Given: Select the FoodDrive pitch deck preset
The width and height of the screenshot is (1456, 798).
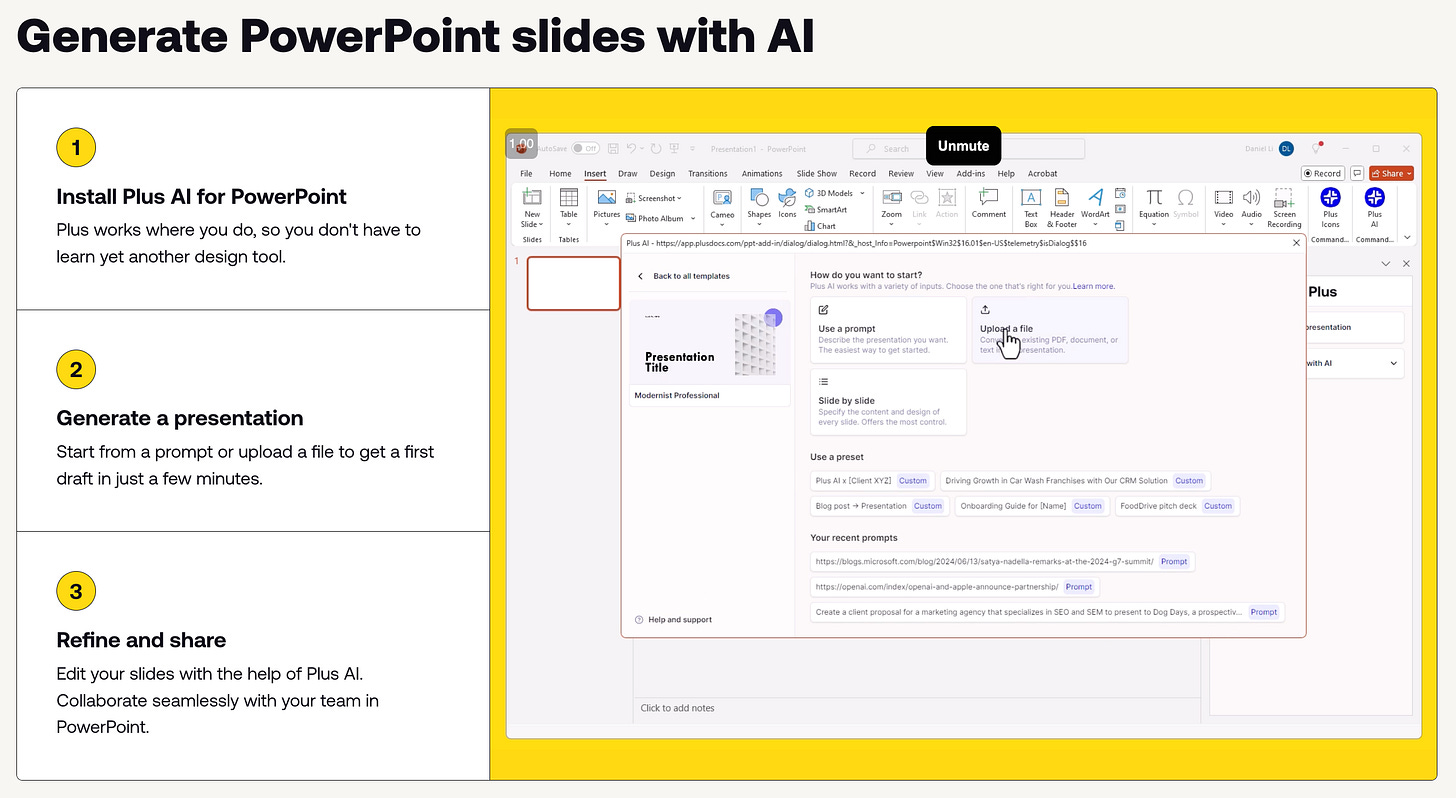Looking at the screenshot, I should point(1177,506).
